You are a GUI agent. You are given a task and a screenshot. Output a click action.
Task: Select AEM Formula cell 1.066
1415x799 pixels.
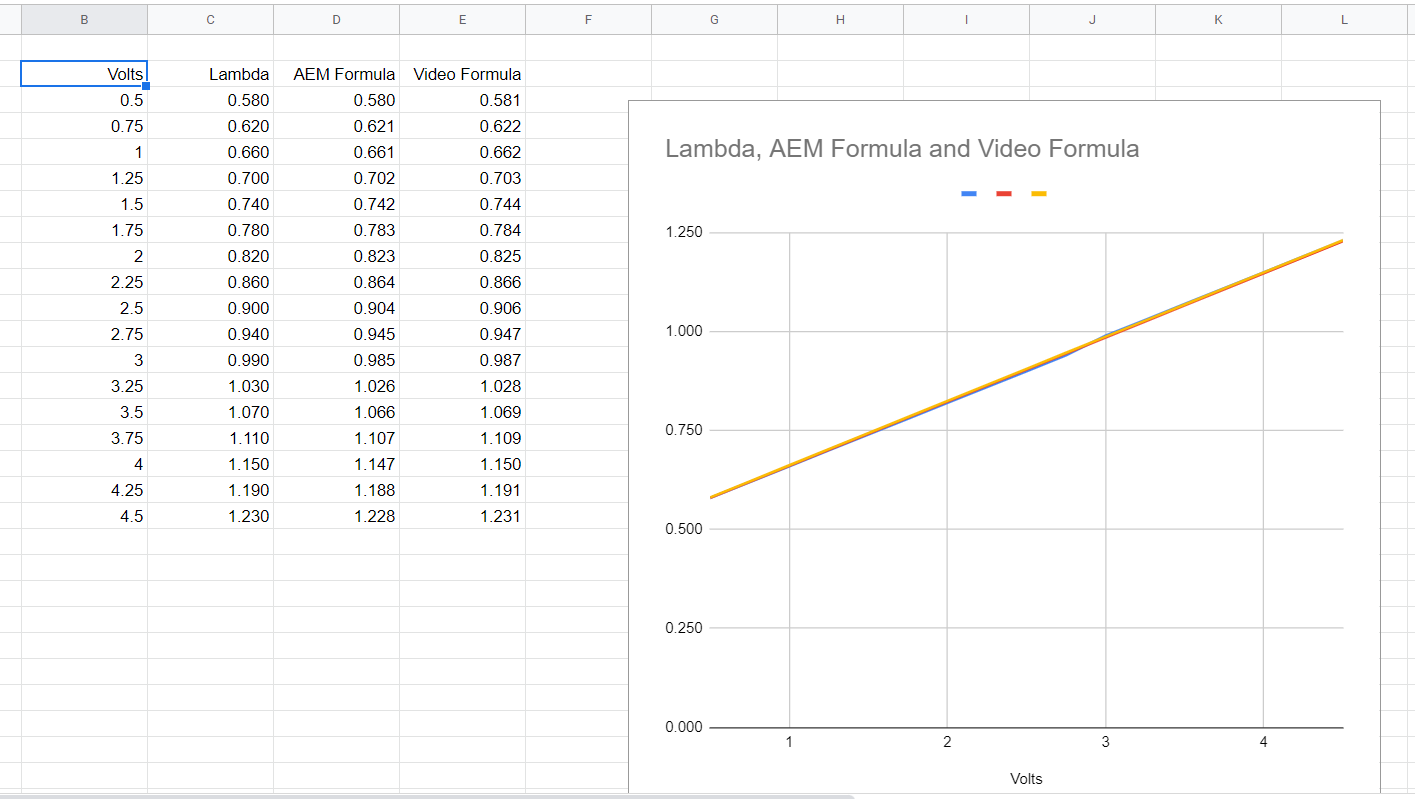pyautogui.click(x=336, y=412)
